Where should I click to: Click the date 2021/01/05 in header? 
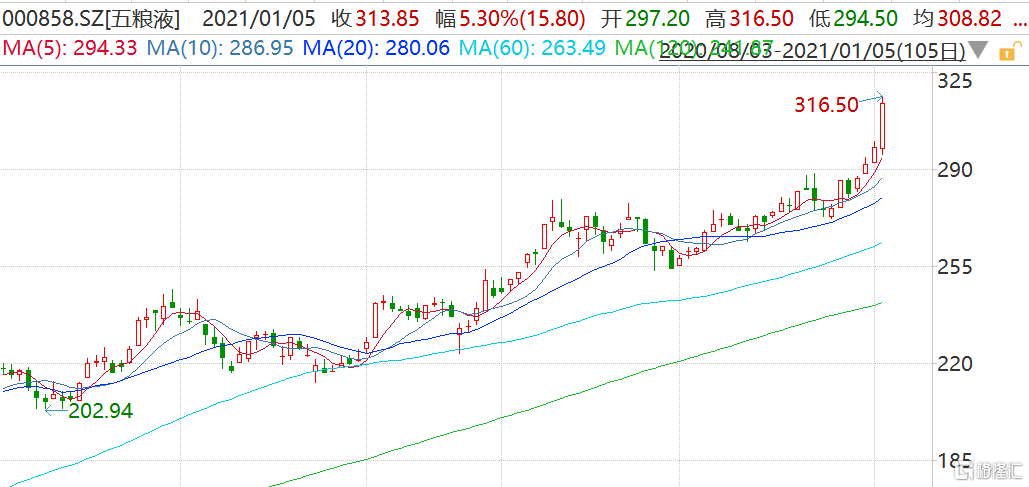[260, 19]
